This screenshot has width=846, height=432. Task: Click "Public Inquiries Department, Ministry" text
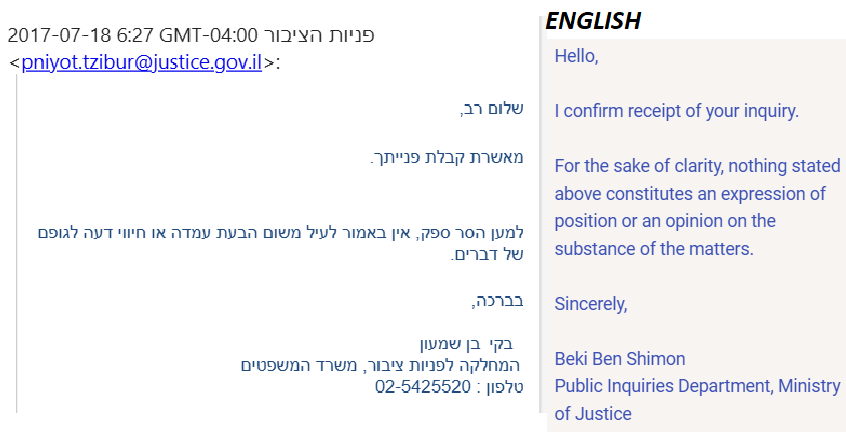coord(697,386)
